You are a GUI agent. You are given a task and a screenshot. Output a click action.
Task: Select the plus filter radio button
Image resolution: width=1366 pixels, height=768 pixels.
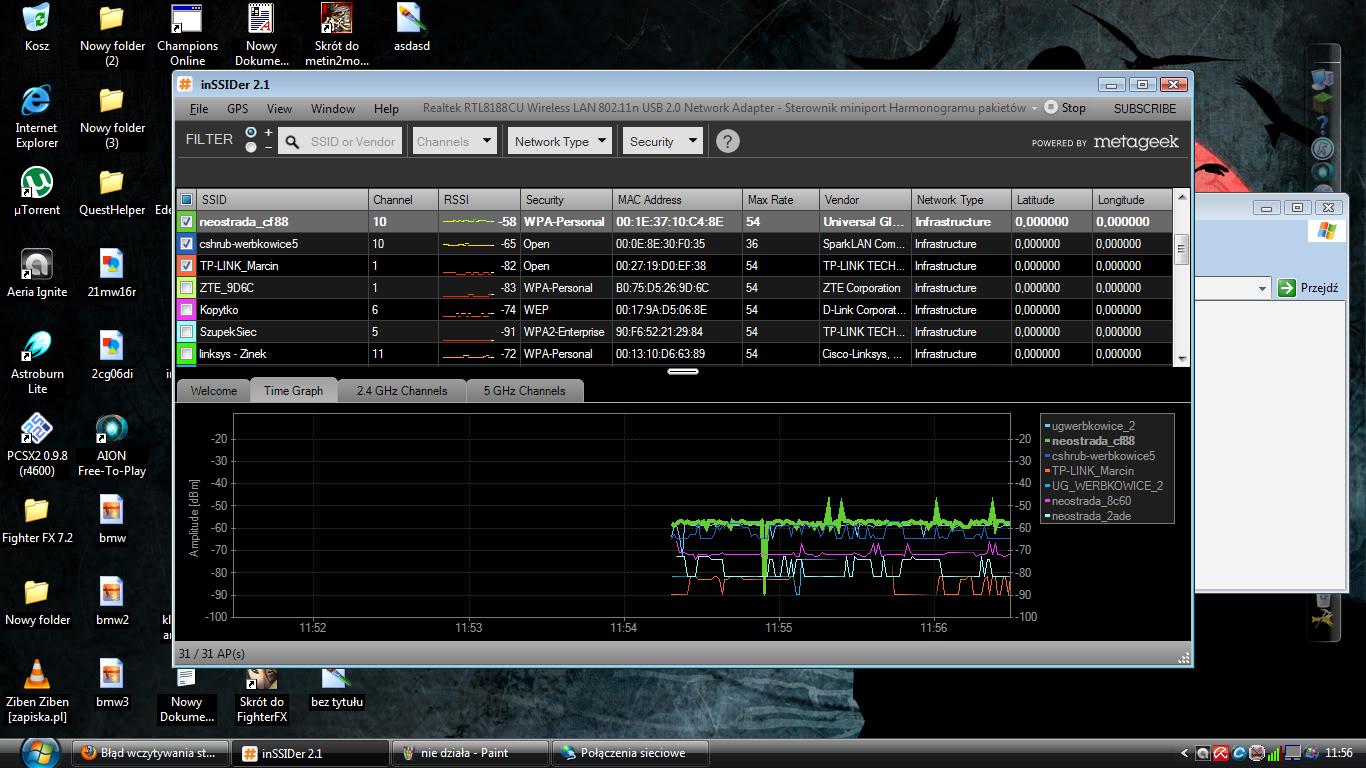(251, 132)
